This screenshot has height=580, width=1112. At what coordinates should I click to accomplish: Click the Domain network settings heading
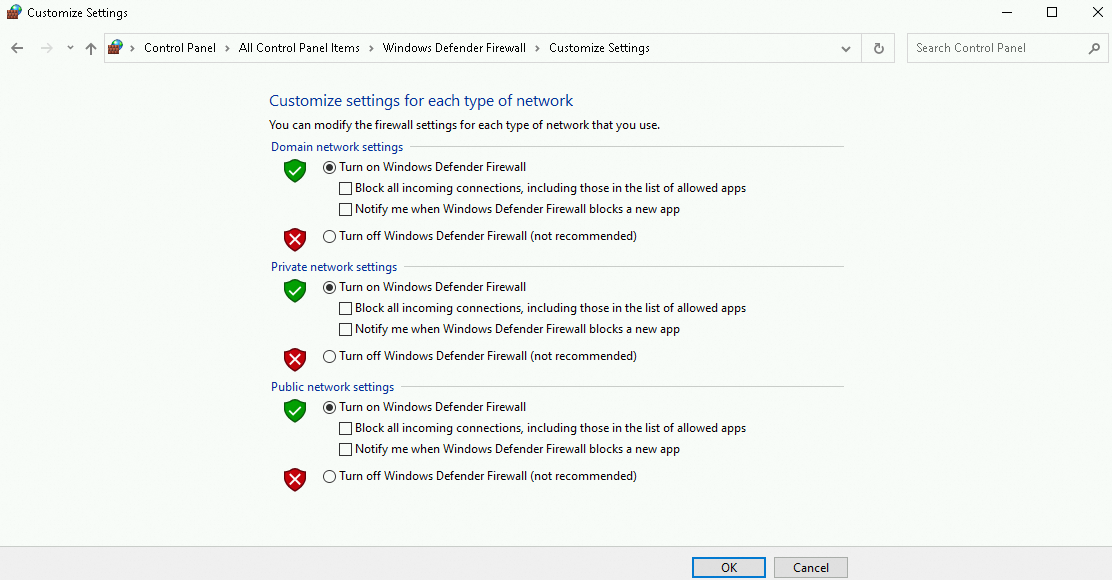[x=337, y=147]
